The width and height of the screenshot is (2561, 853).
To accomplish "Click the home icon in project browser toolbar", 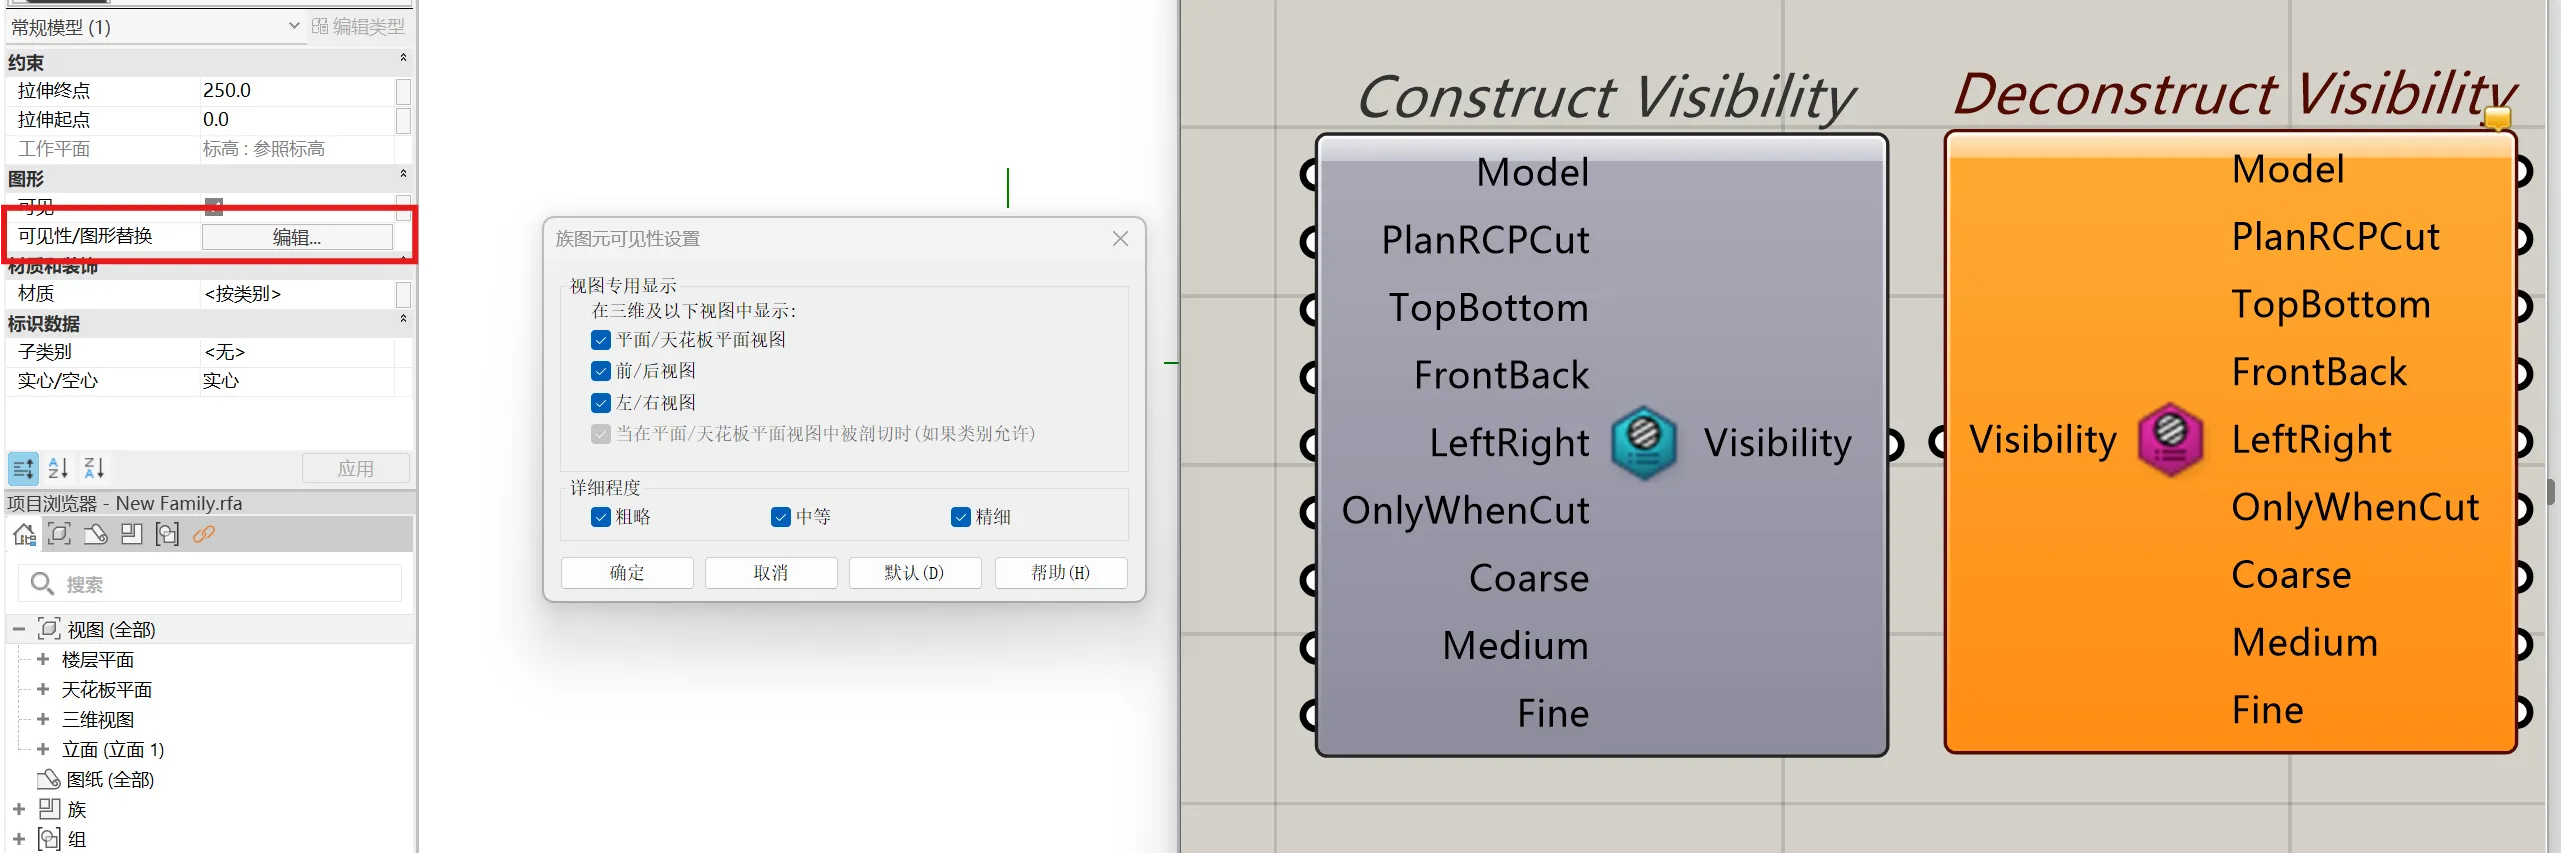I will [24, 534].
